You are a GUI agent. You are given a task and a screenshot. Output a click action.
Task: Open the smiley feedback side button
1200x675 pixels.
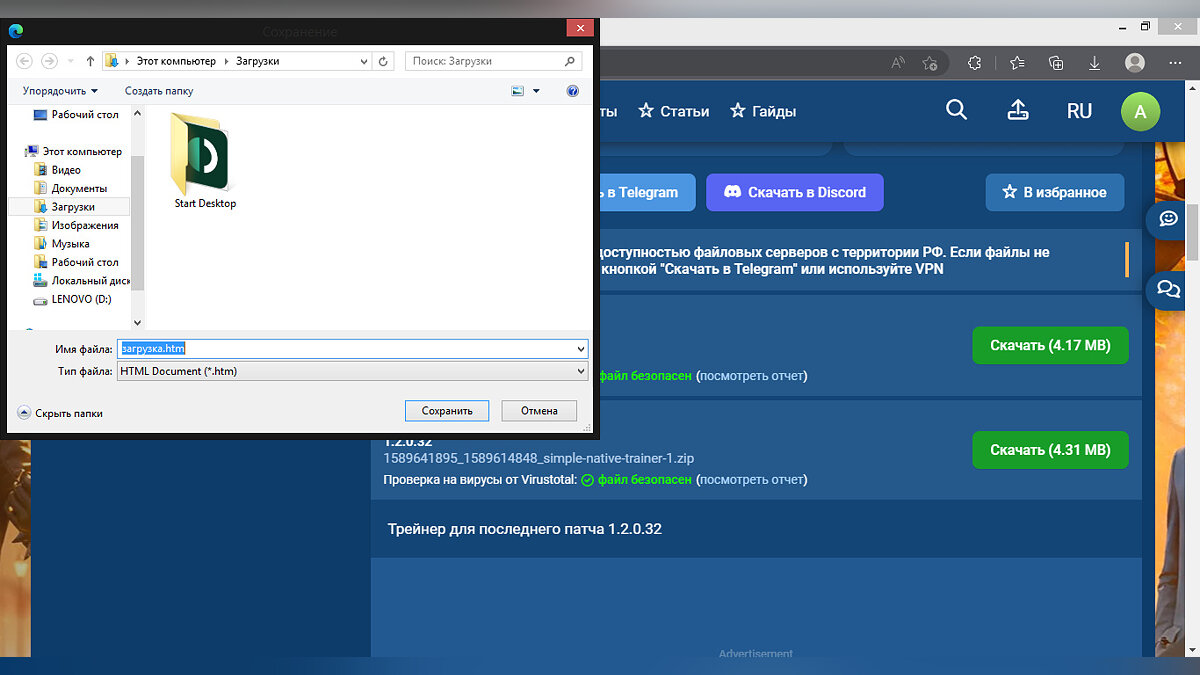coord(1167,219)
